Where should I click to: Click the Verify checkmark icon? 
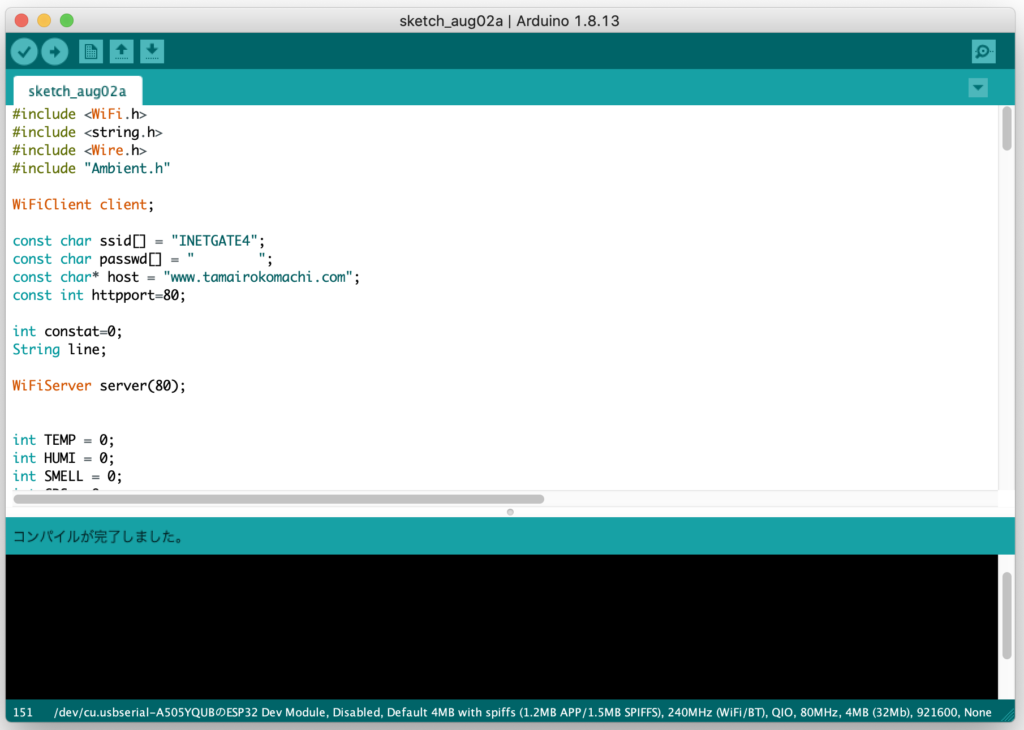[x=25, y=52]
